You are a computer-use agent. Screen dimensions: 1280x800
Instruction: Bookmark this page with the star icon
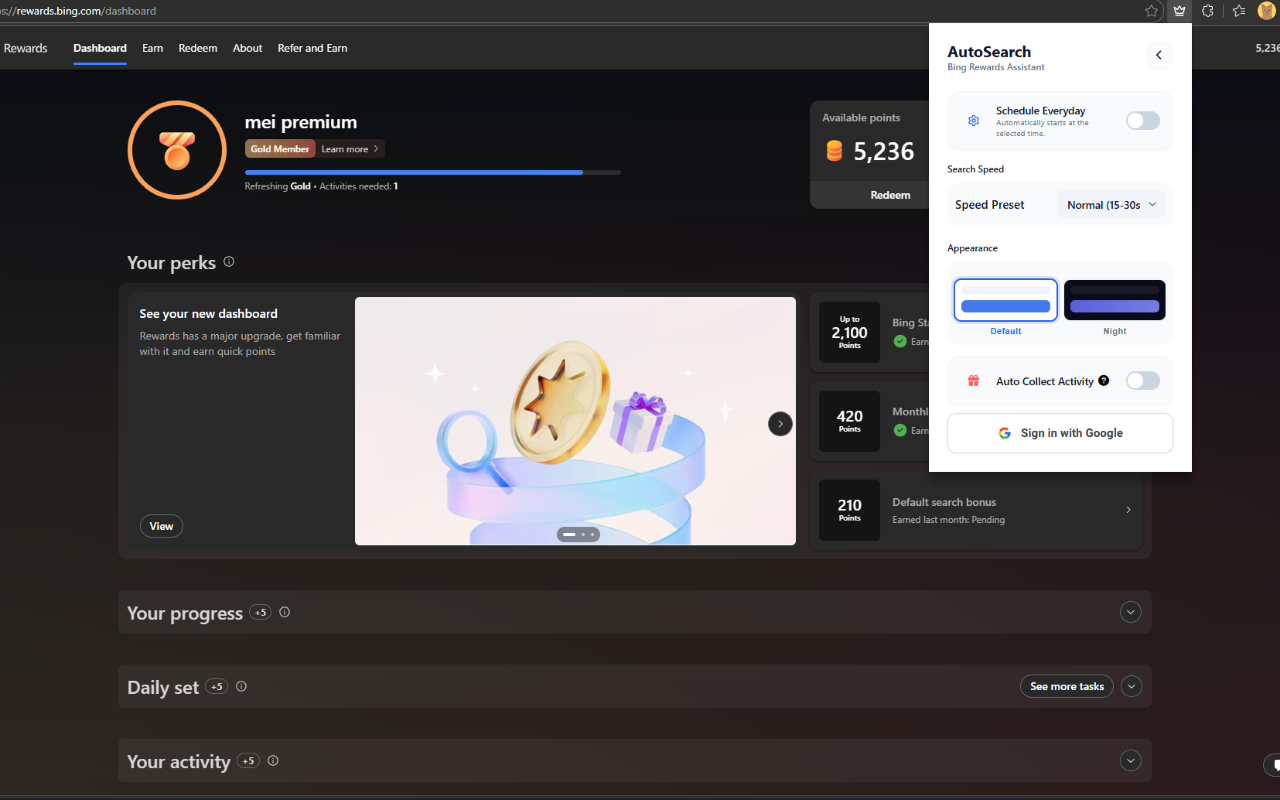point(1152,11)
